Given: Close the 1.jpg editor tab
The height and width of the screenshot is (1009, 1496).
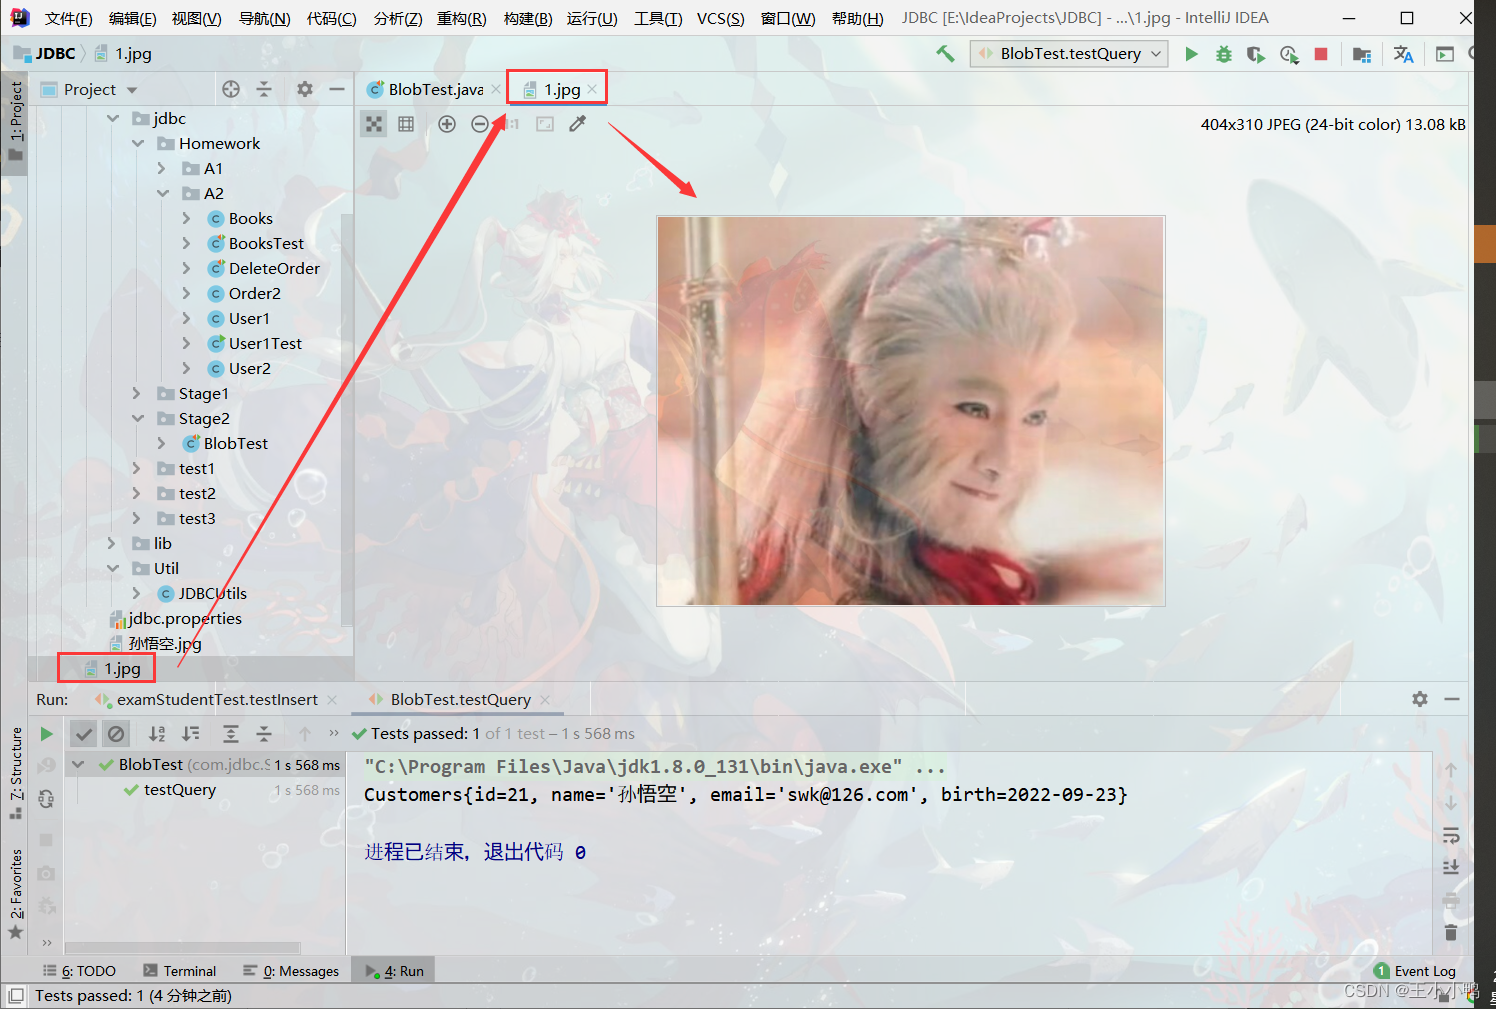Looking at the screenshot, I should [x=593, y=89].
